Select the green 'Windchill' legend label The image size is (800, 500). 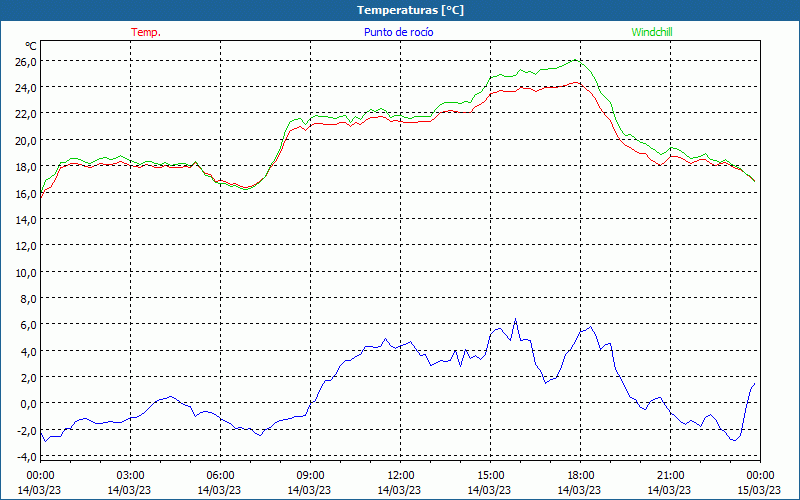(652, 32)
